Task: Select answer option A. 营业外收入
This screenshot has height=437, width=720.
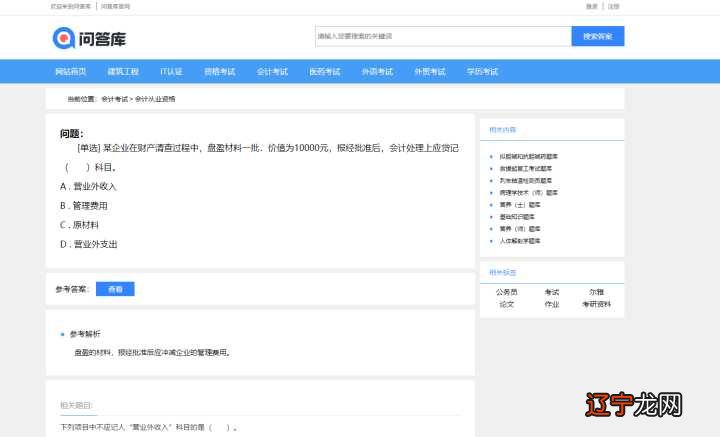Action: 88,186
